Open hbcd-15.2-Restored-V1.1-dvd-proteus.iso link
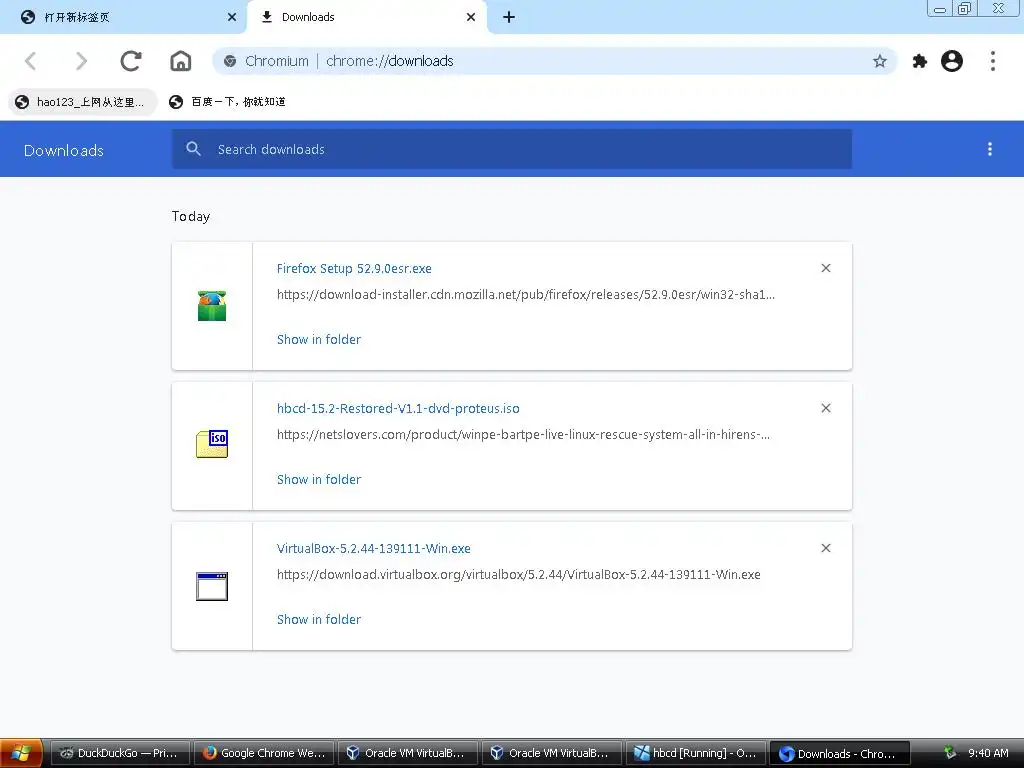Screen dimensions: 1024x768 [398, 409]
